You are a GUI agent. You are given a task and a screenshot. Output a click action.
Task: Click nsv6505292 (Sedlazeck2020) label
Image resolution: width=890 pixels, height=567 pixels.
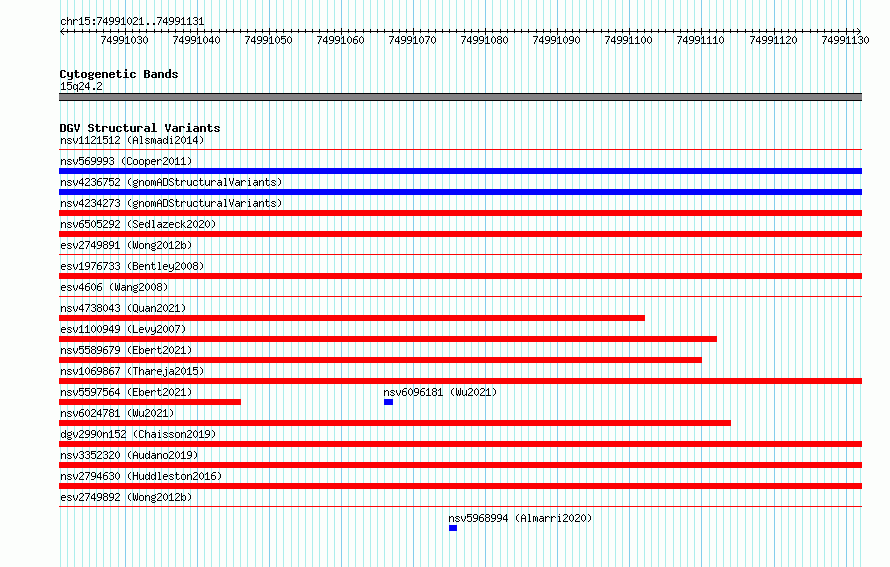pos(138,224)
